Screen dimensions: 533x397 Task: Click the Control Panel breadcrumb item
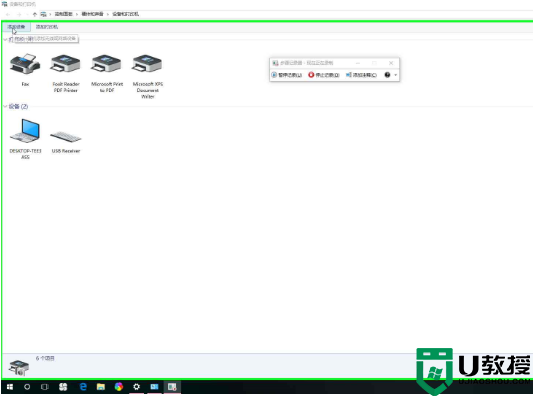(64, 14)
